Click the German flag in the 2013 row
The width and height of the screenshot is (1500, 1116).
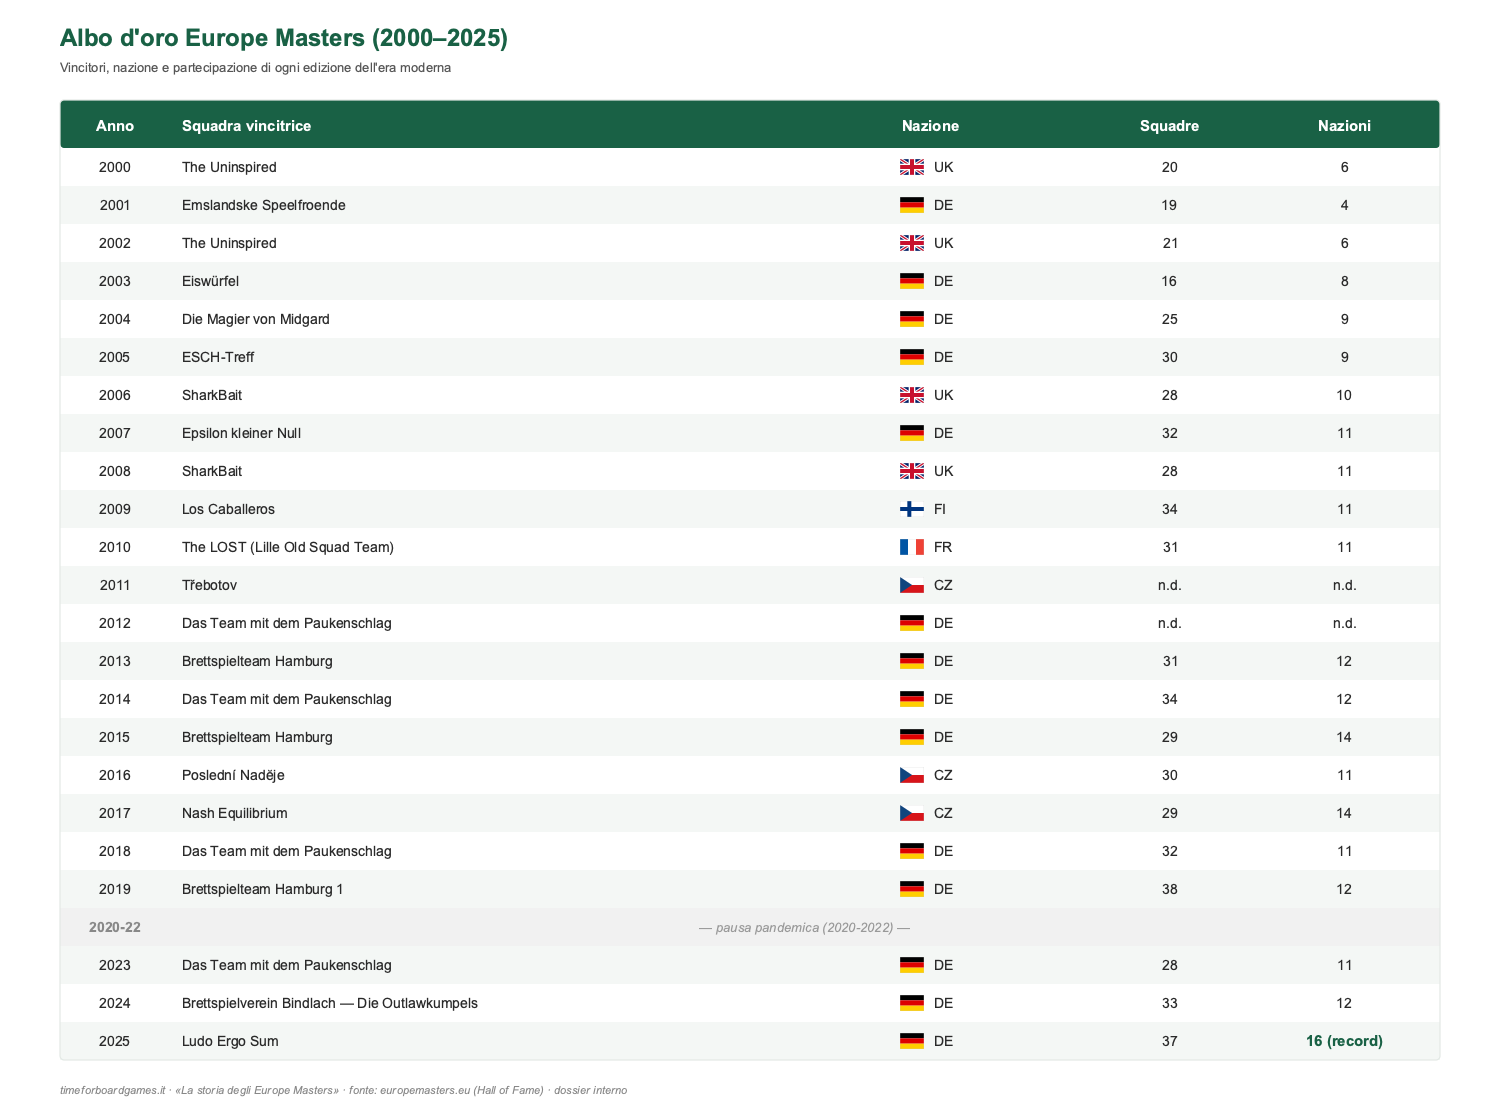tap(911, 661)
